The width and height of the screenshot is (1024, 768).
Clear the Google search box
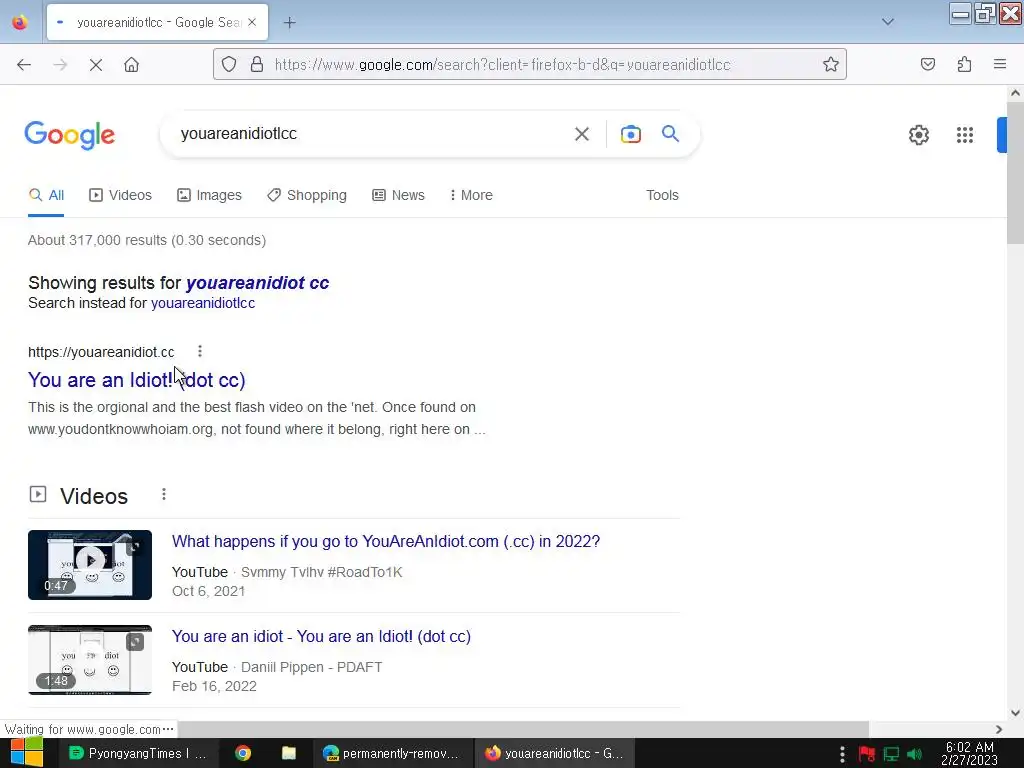[x=582, y=134]
